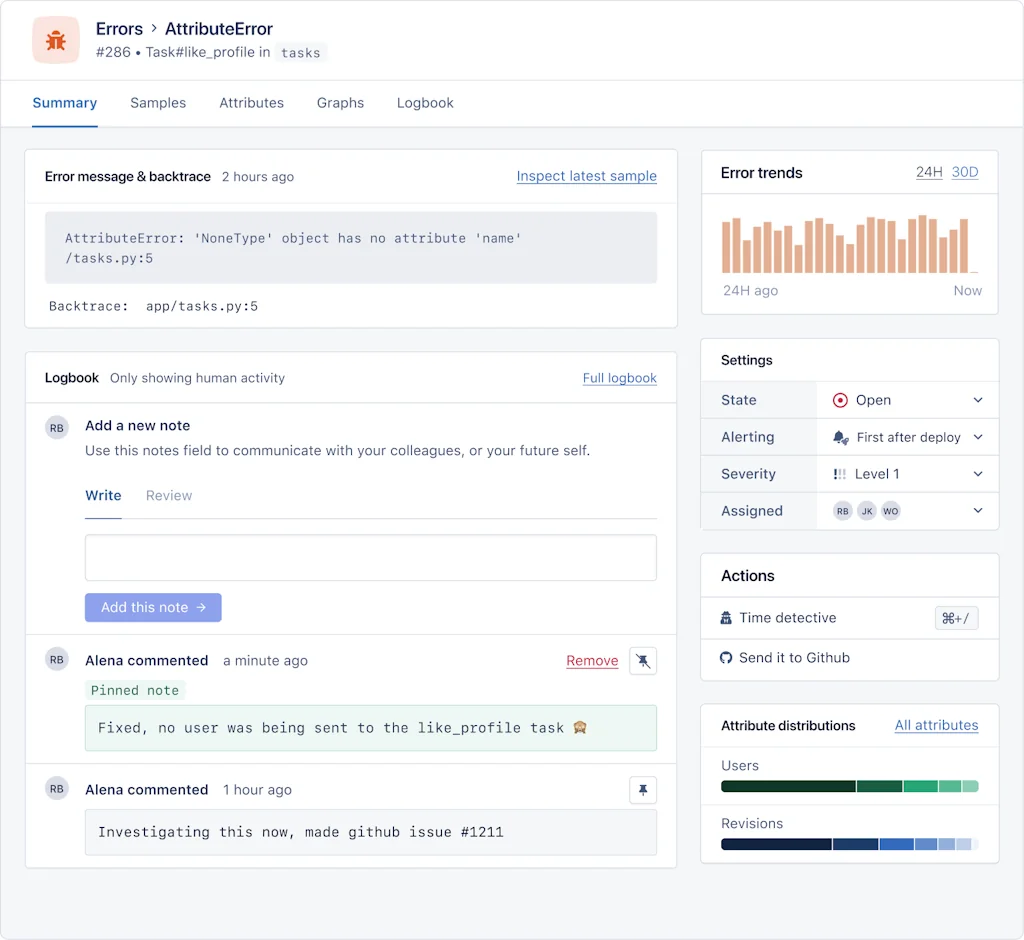Click the JK assignee avatar

867,511
